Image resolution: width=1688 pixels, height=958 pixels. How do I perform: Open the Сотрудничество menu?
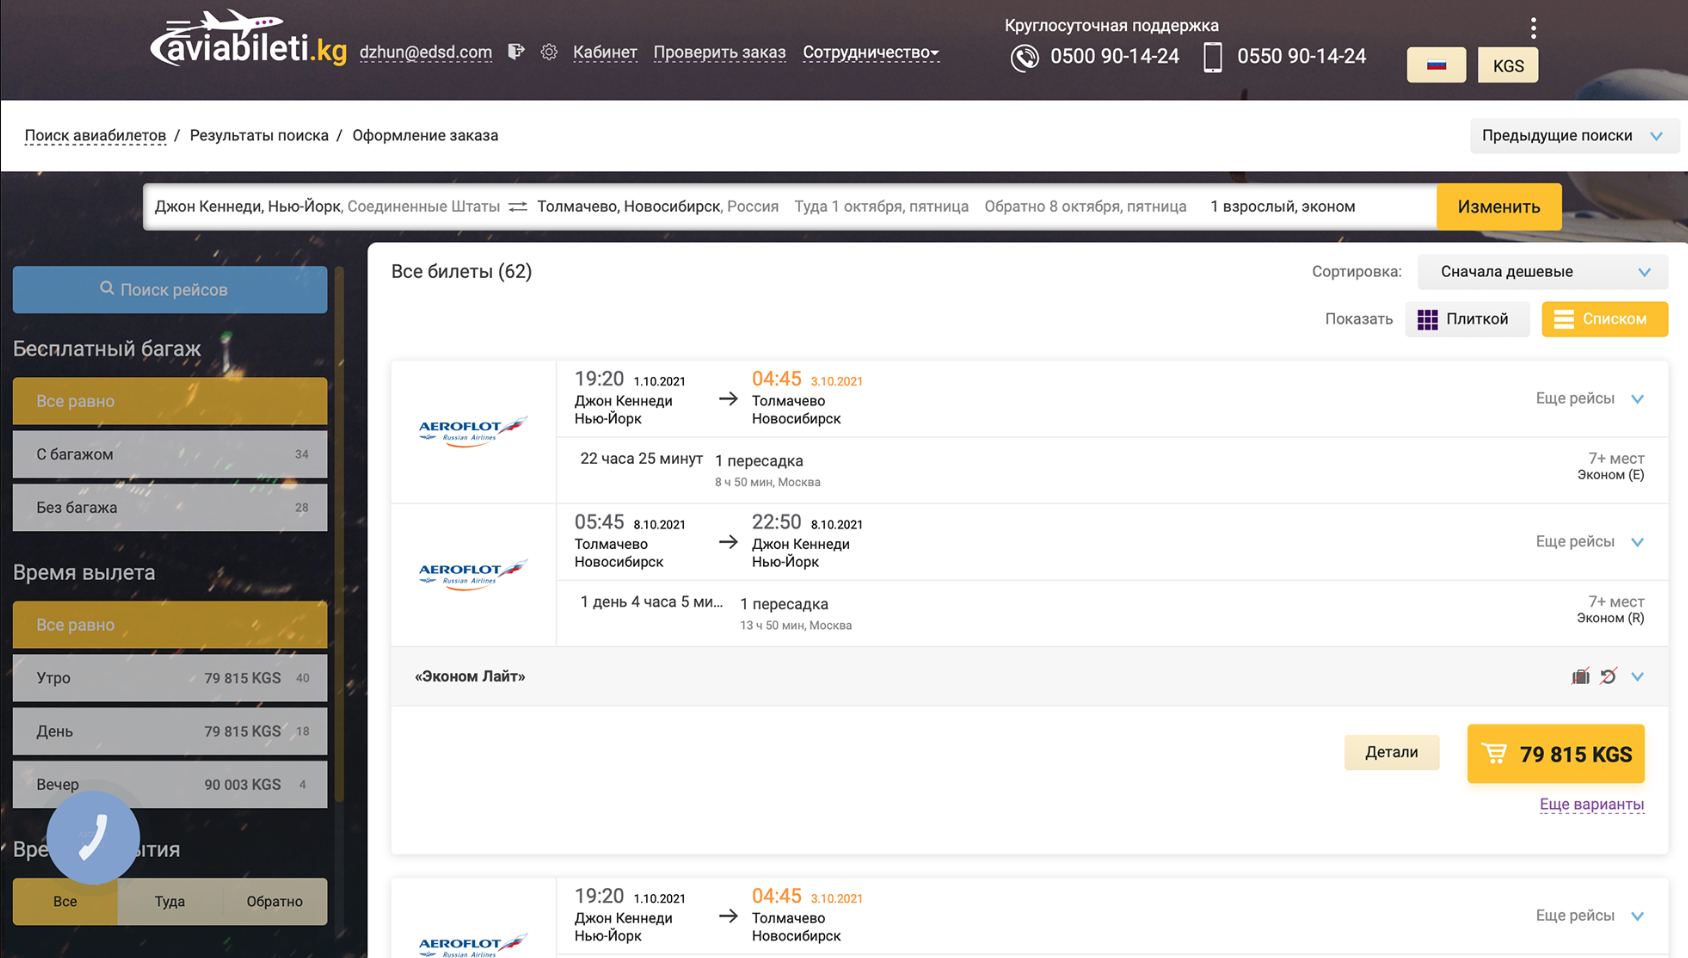tap(870, 52)
